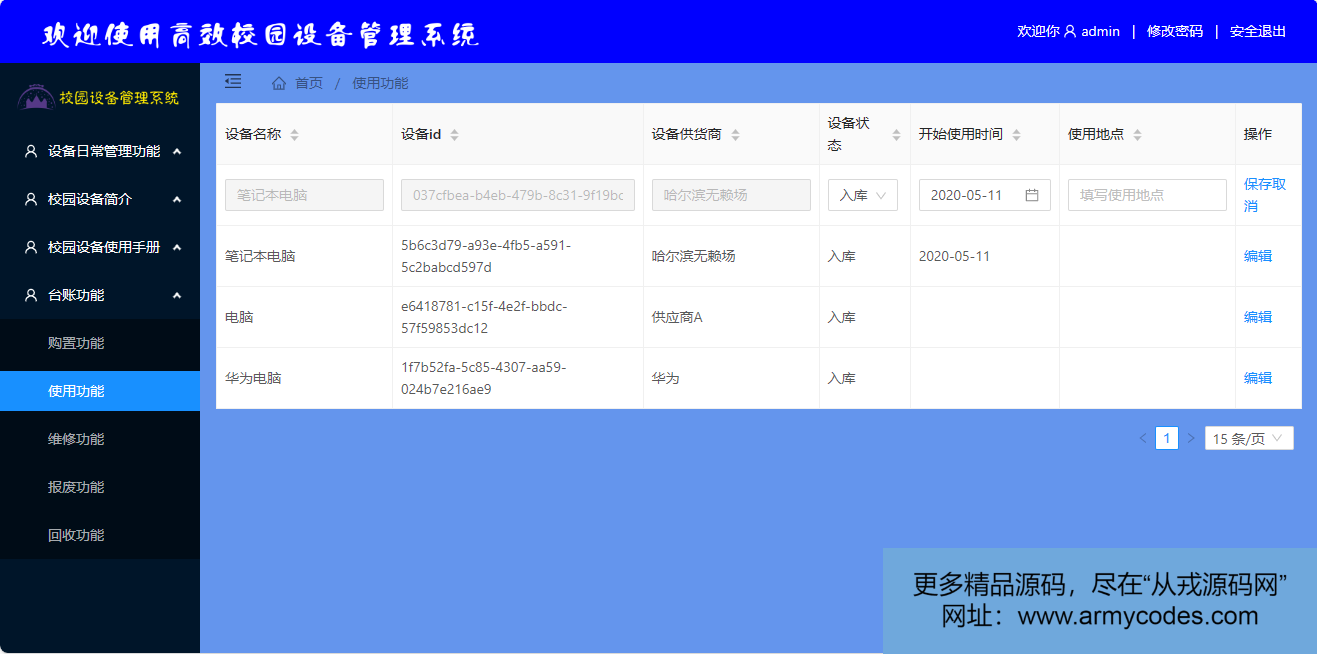Collapse the sidebar using the fold icon

(x=233, y=81)
